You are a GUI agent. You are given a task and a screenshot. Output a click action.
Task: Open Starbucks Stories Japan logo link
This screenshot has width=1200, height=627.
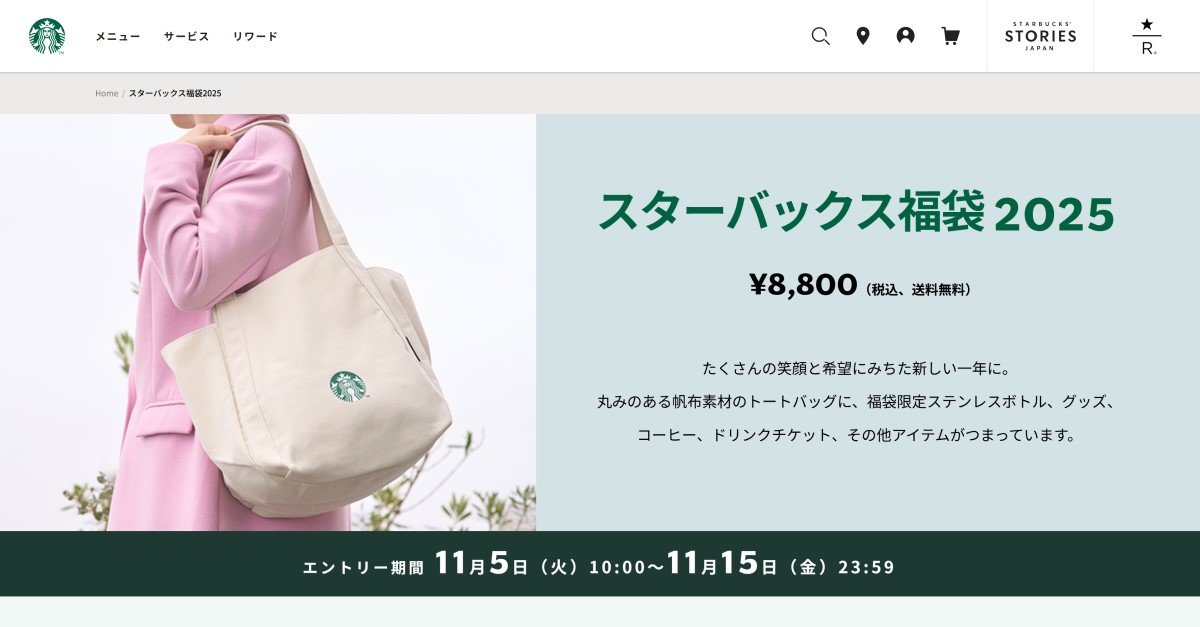(1040, 36)
